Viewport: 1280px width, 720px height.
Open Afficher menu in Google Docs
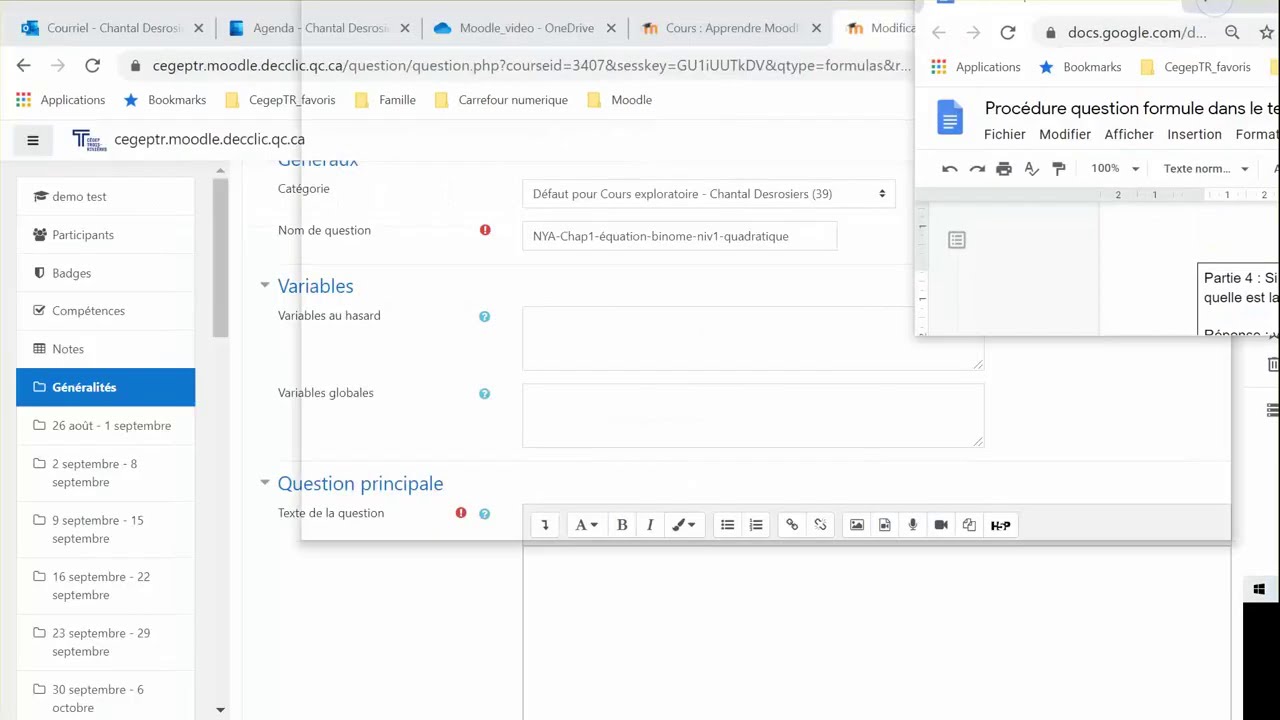tap(1129, 134)
